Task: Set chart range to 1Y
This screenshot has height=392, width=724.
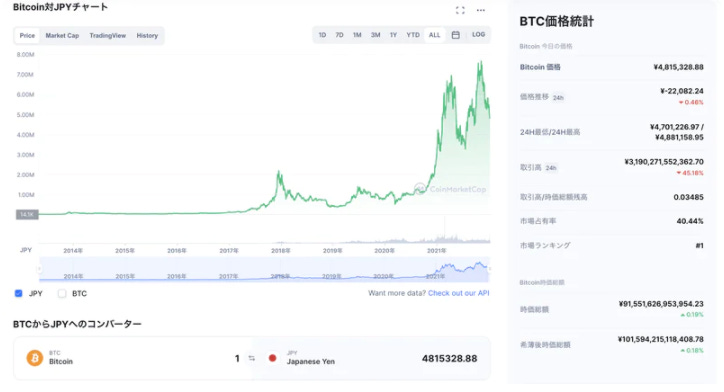Action: pos(393,35)
